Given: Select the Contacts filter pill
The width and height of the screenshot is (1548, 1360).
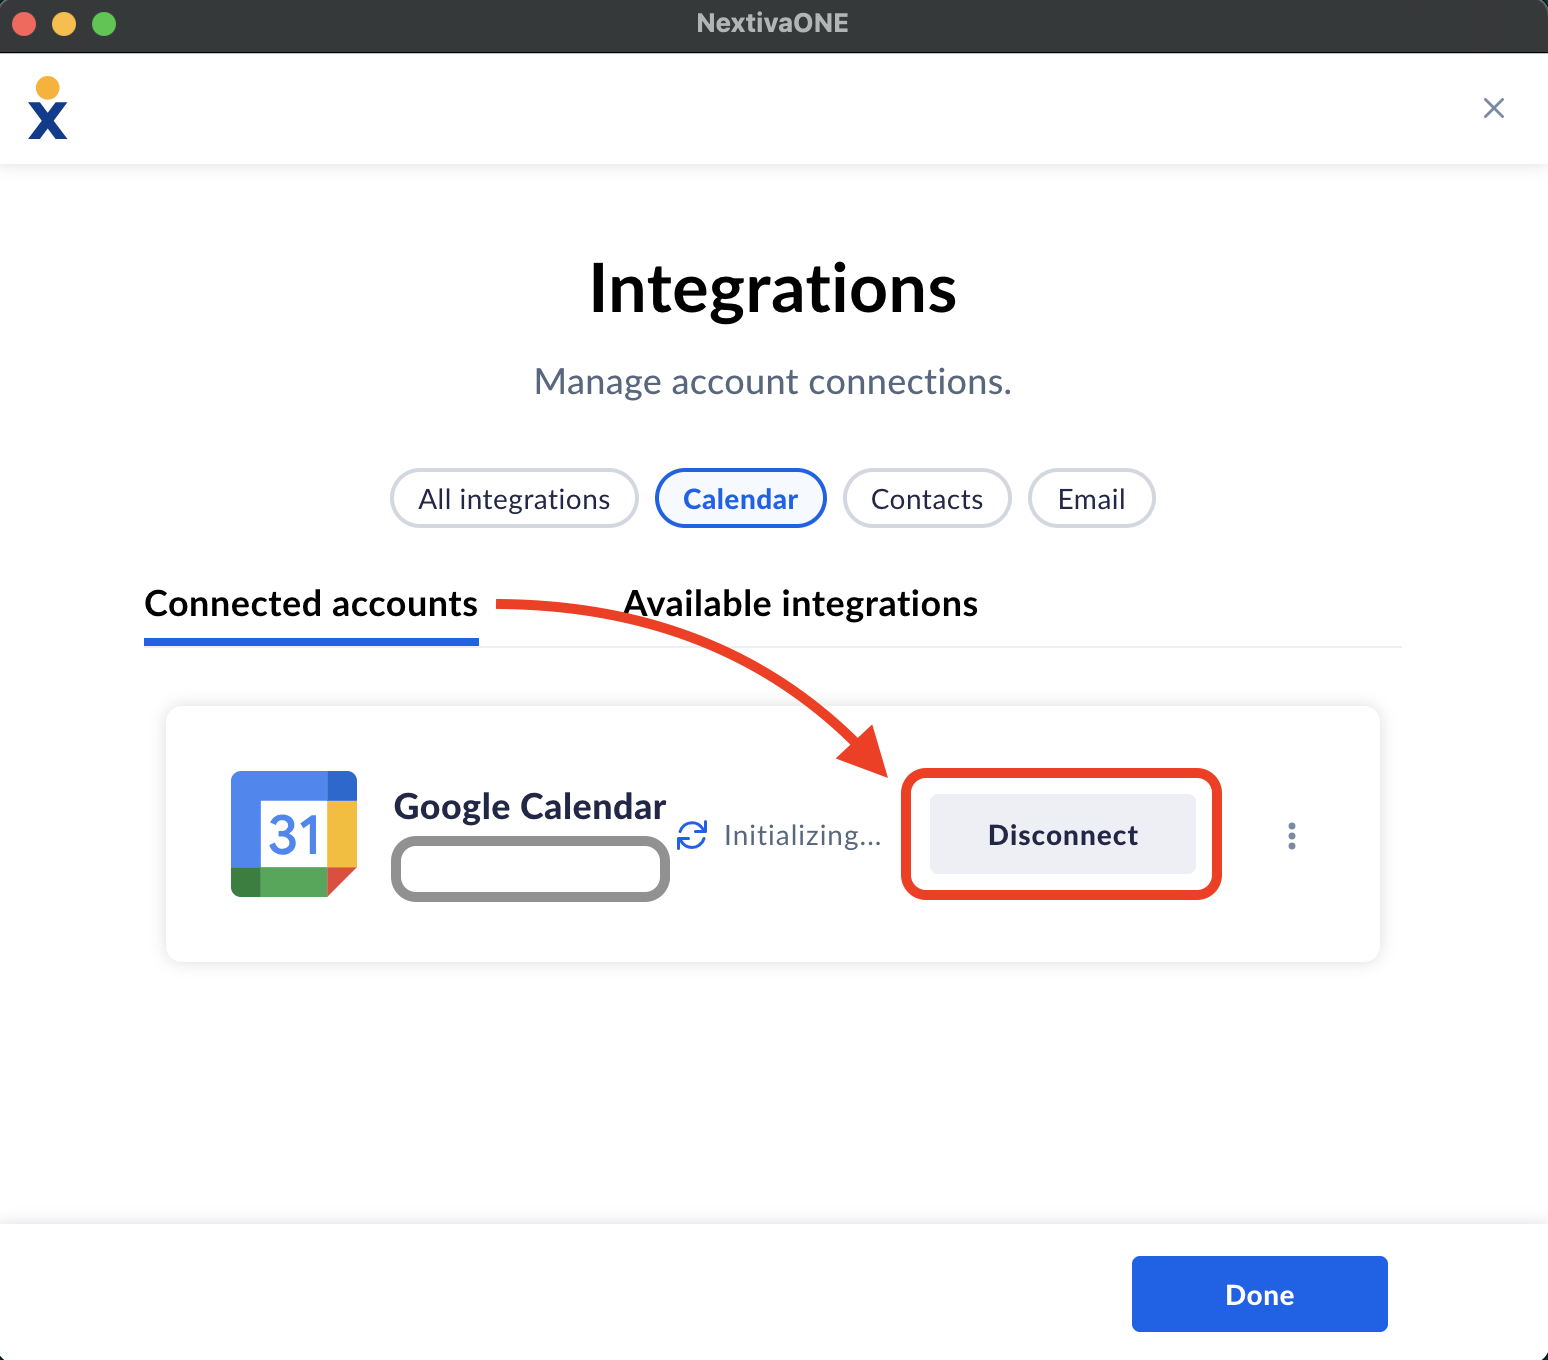Looking at the screenshot, I should pos(927,498).
